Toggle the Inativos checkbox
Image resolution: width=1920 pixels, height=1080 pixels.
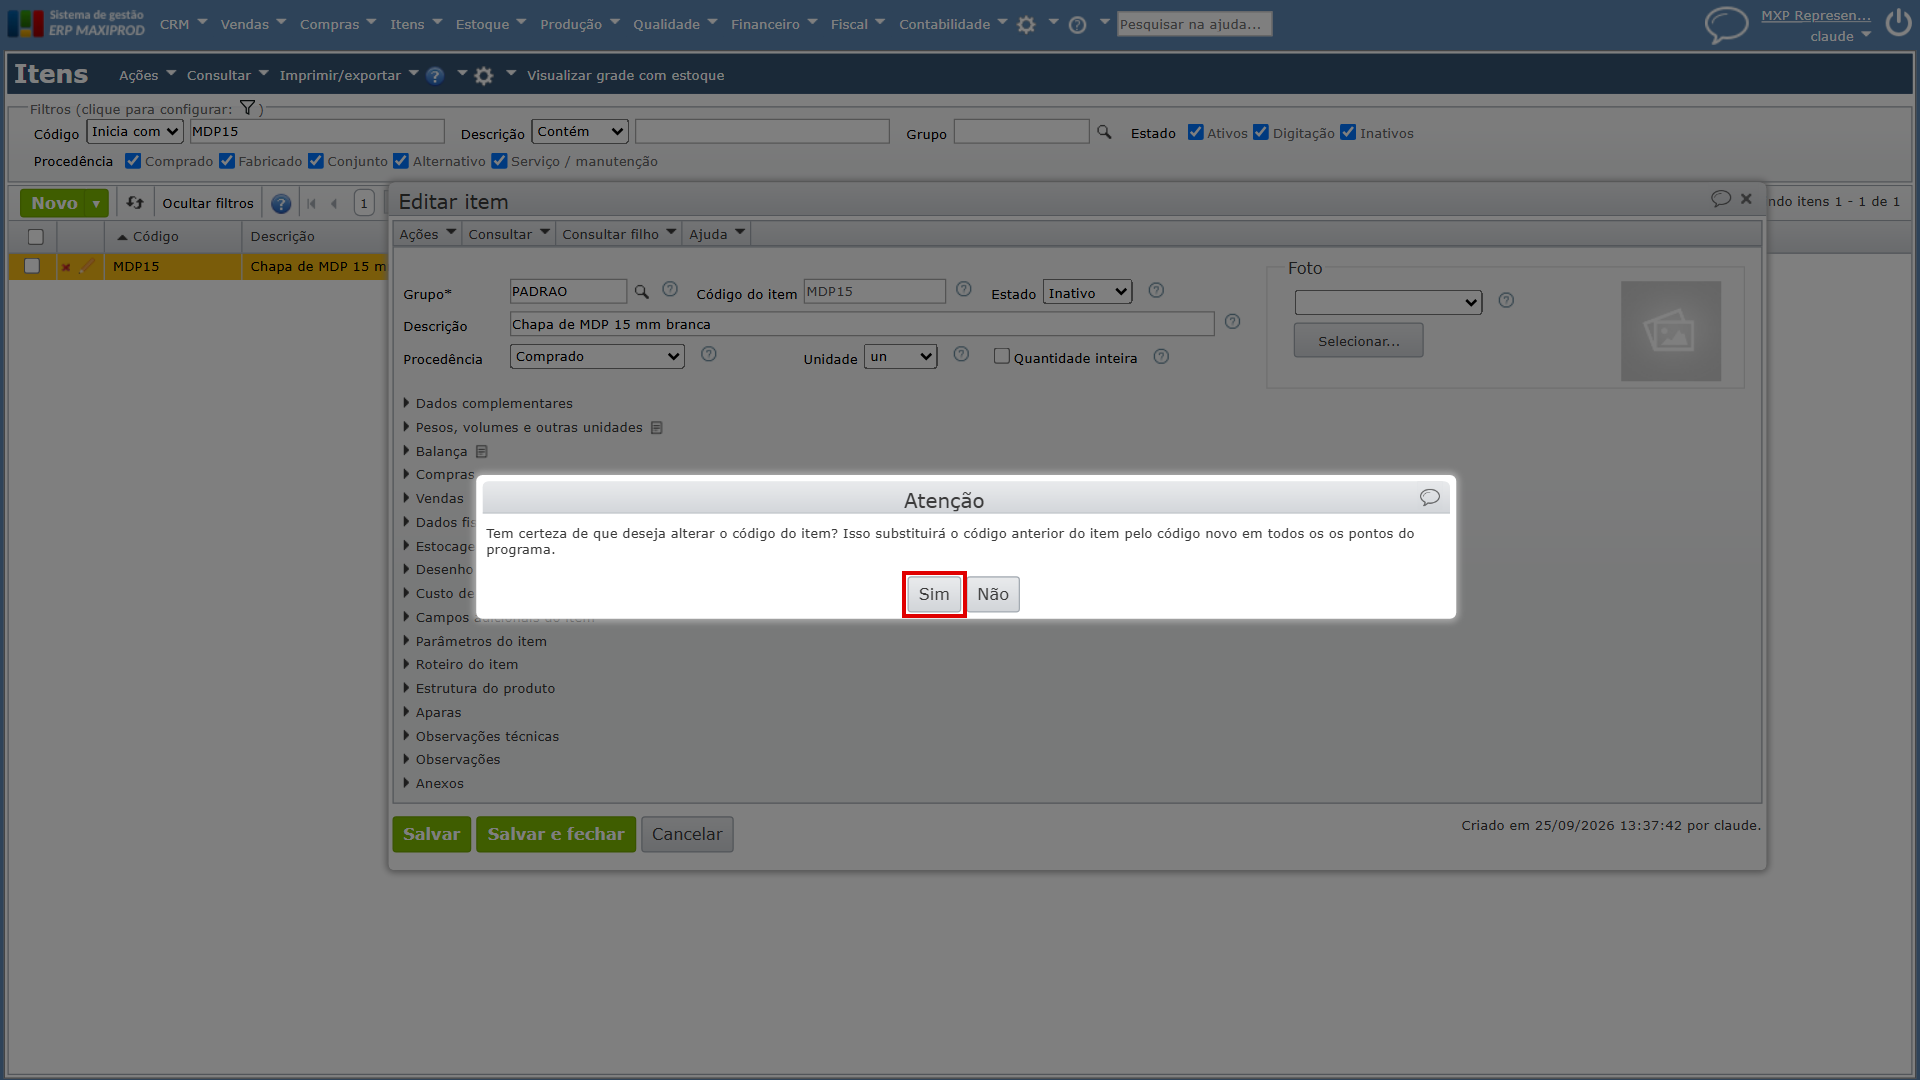1347,132
